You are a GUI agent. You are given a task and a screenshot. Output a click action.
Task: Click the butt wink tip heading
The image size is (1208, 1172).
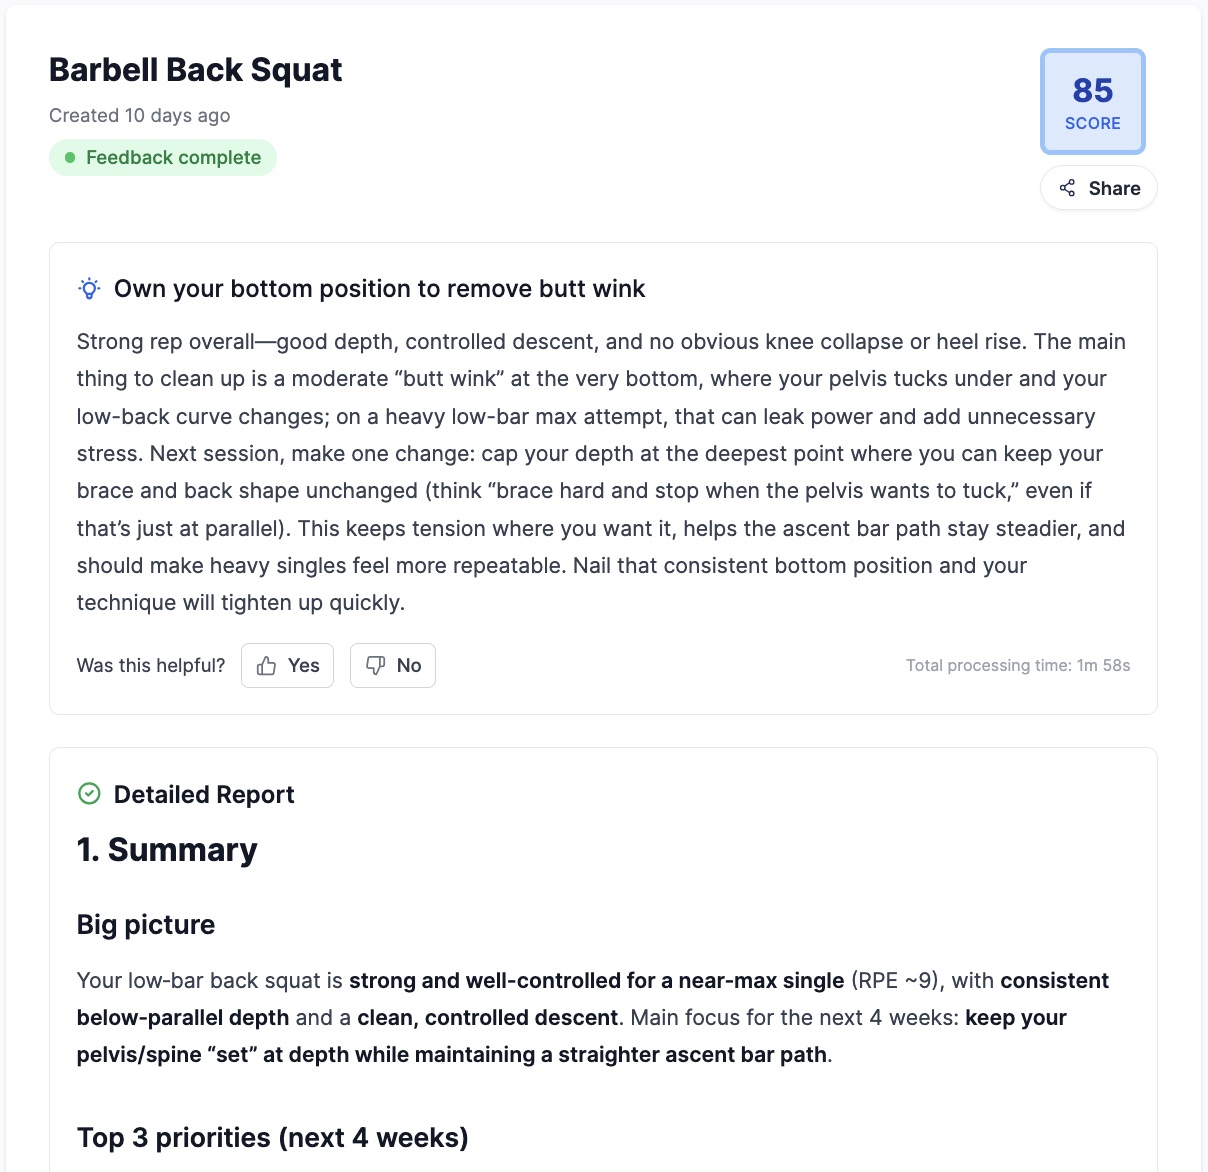click(379, 289)
